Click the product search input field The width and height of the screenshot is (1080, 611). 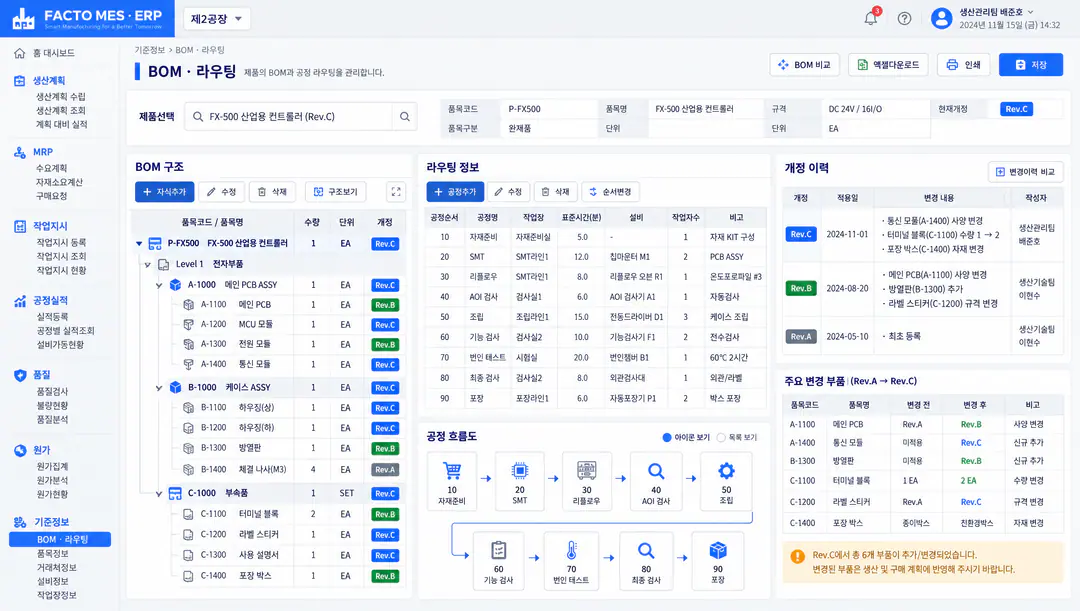tap(289, 116)
